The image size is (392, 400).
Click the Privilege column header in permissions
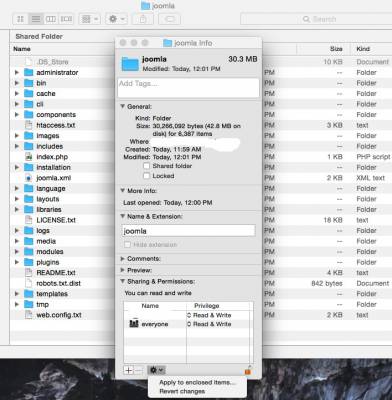click(207, 306)
